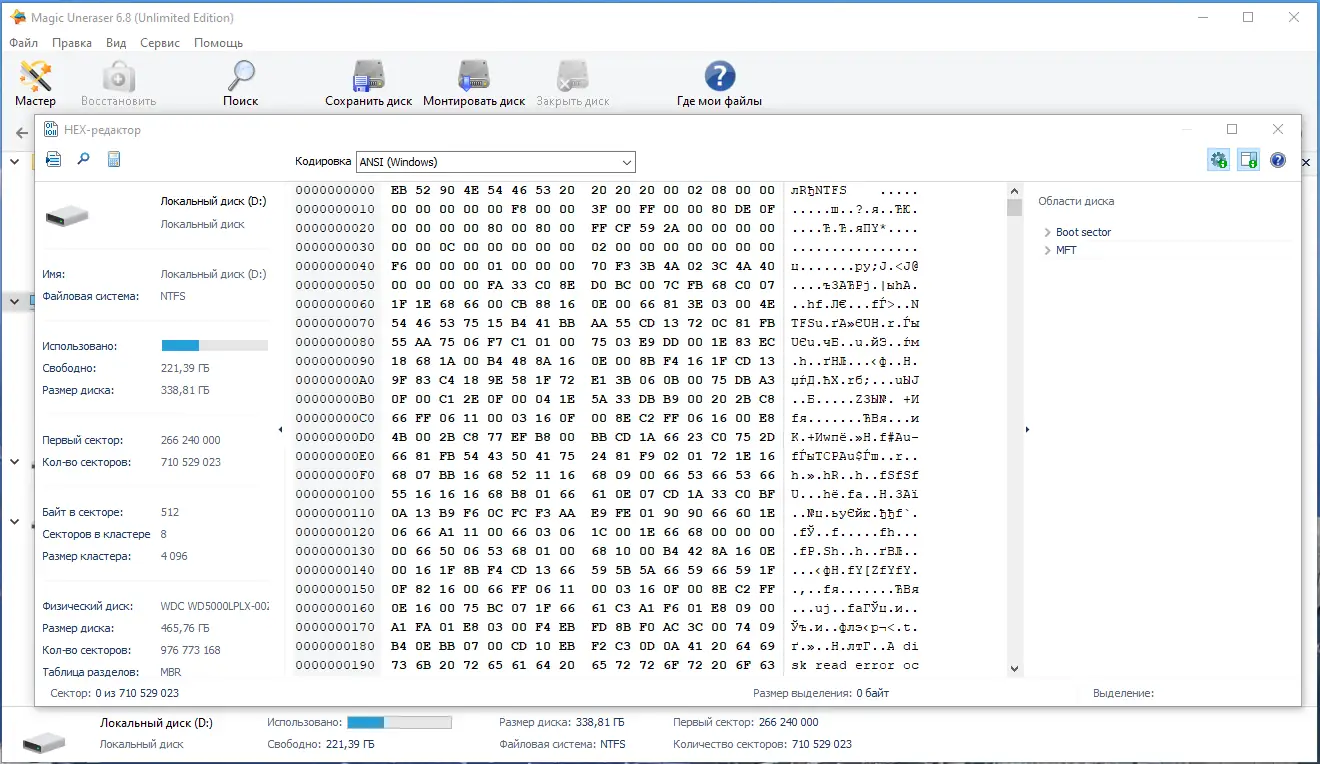1320x764 pixels.
Task: Open the Кодировка encoding dropdown
Action: pyautogui.click(x=496, y=162)
